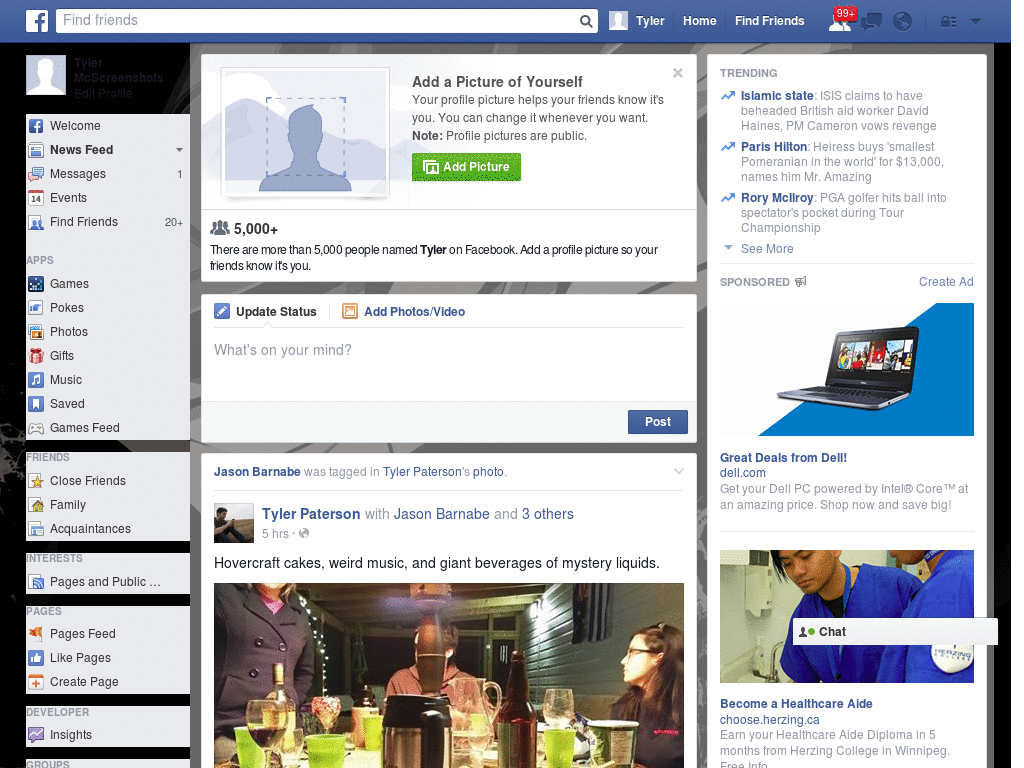Click the Events calendar icon
Viewport: 1024px width, 768px height.
pos(36,198)
